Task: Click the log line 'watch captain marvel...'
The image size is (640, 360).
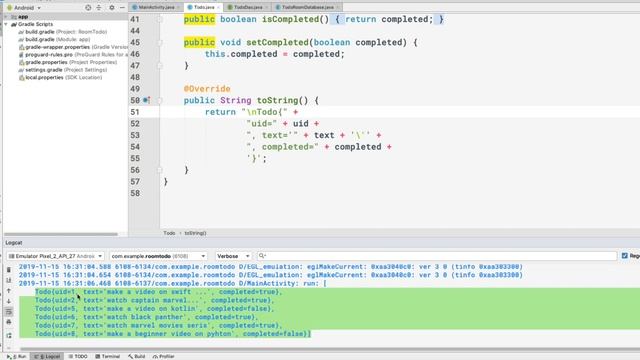Action: [x=155, y=300]
